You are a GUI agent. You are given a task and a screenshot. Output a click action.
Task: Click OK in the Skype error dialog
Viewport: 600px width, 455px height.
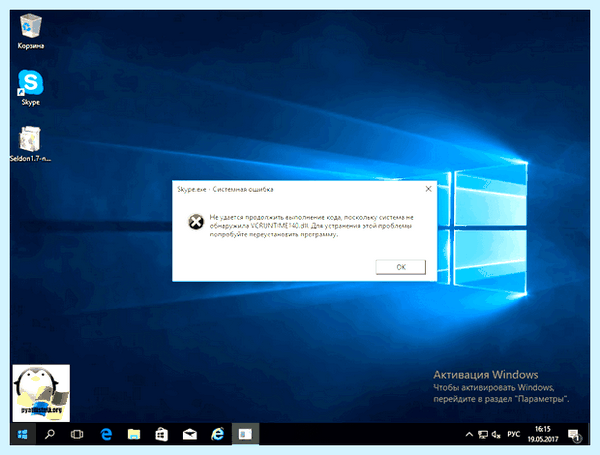click(400, 267)
